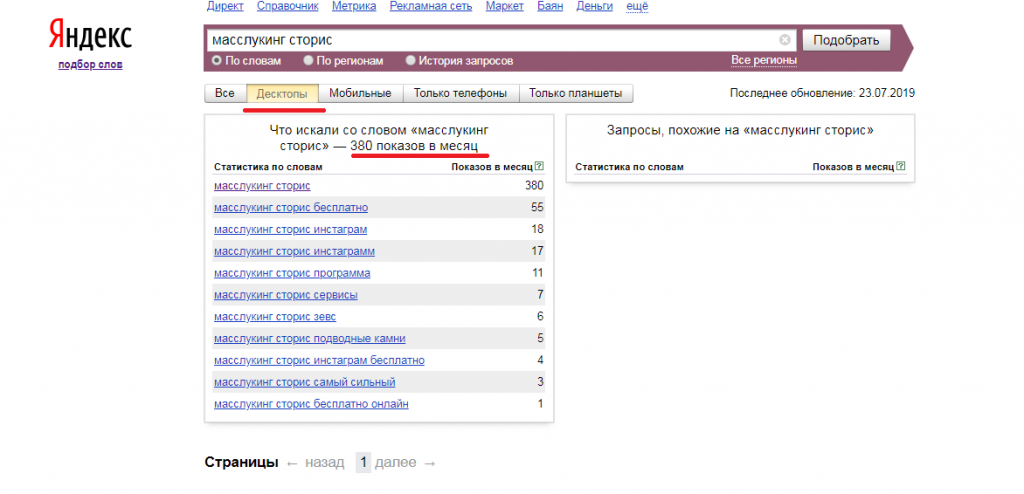Switch to the 'Десктопы' tab
This screenshot has width=1024, height=494.
pos(282,93)
